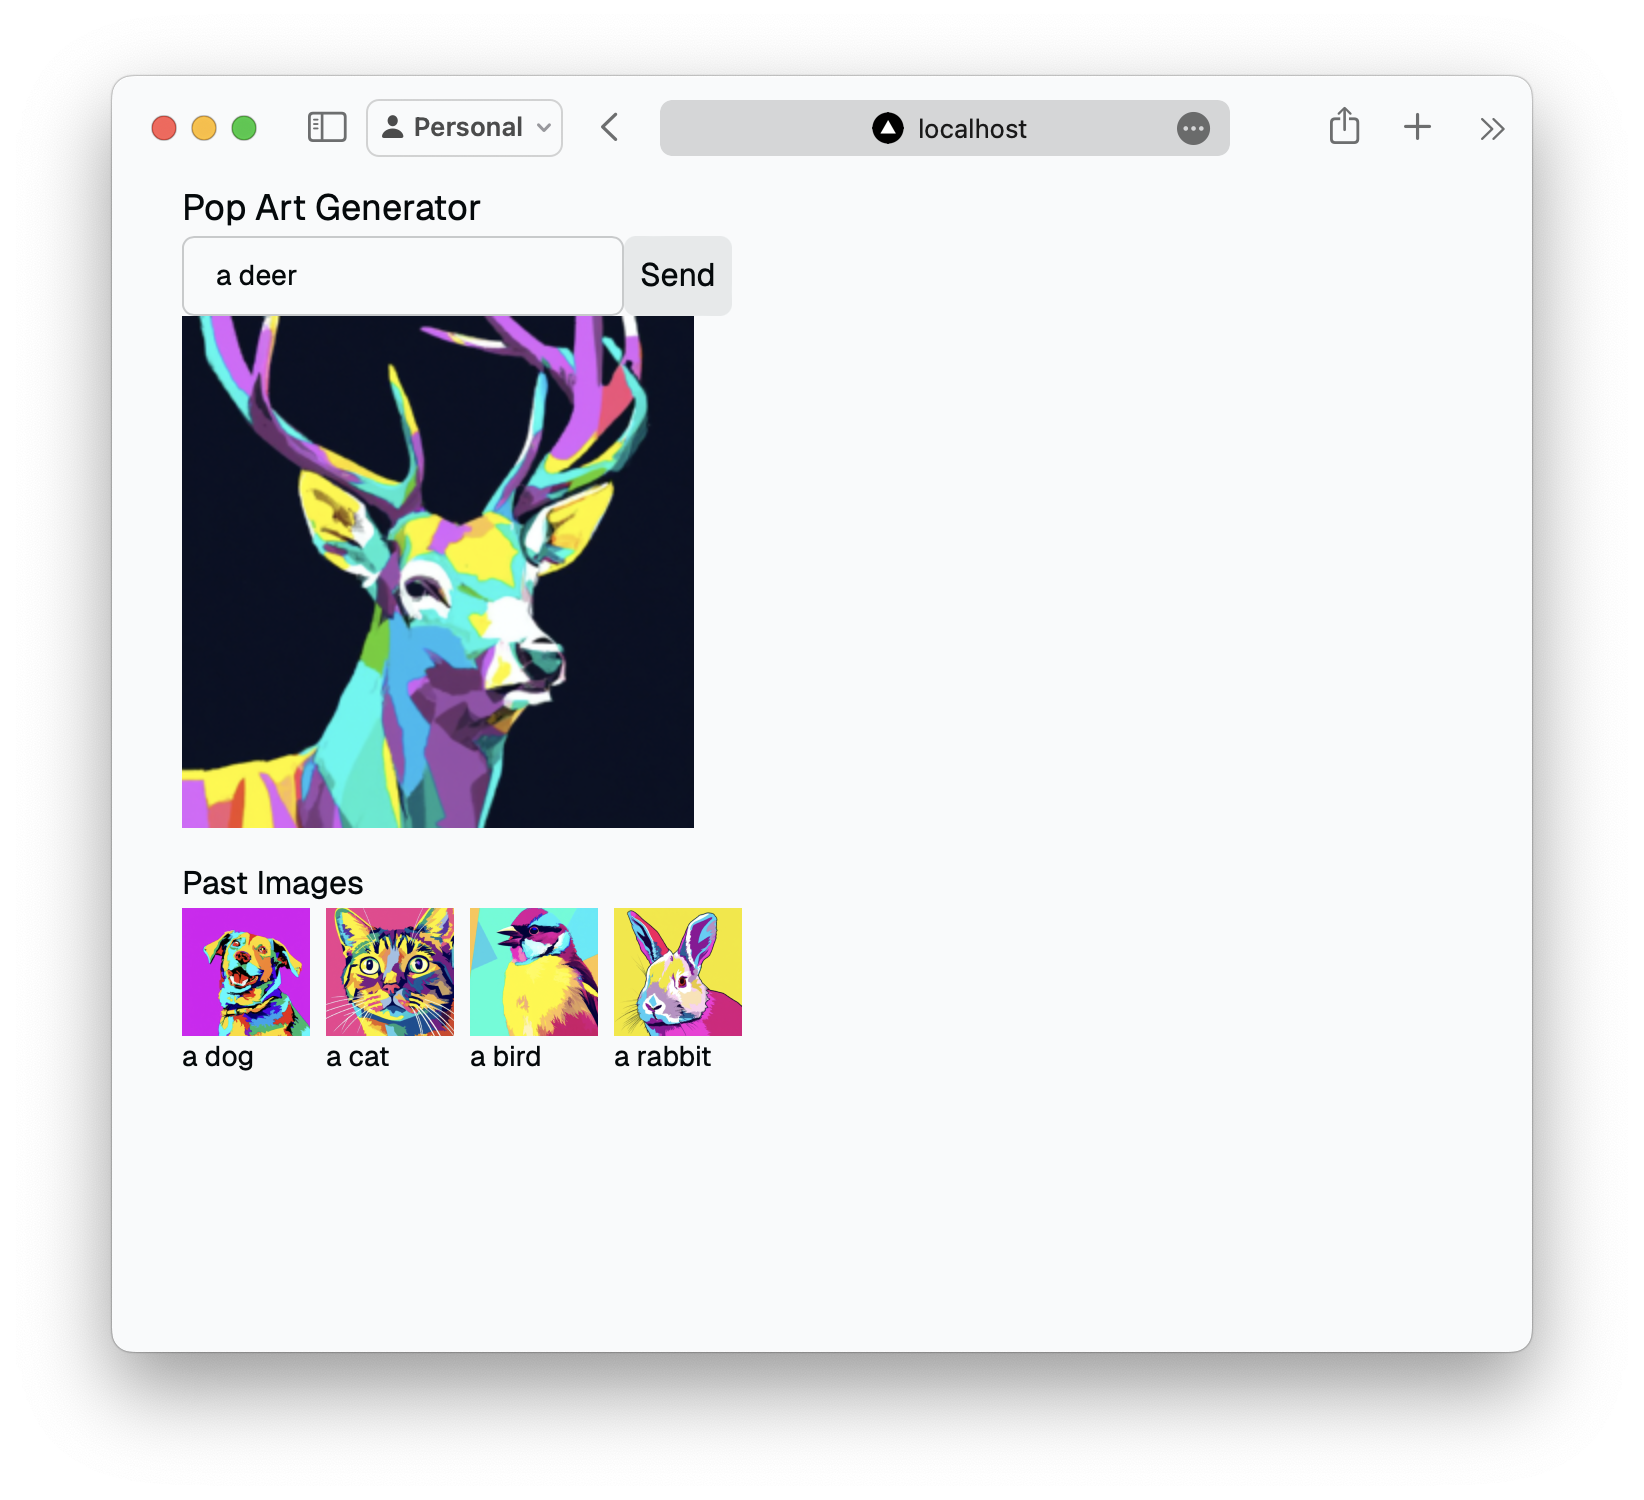
Task: Select the 'a dog' past image thumbnail
Action: (245, 970)
